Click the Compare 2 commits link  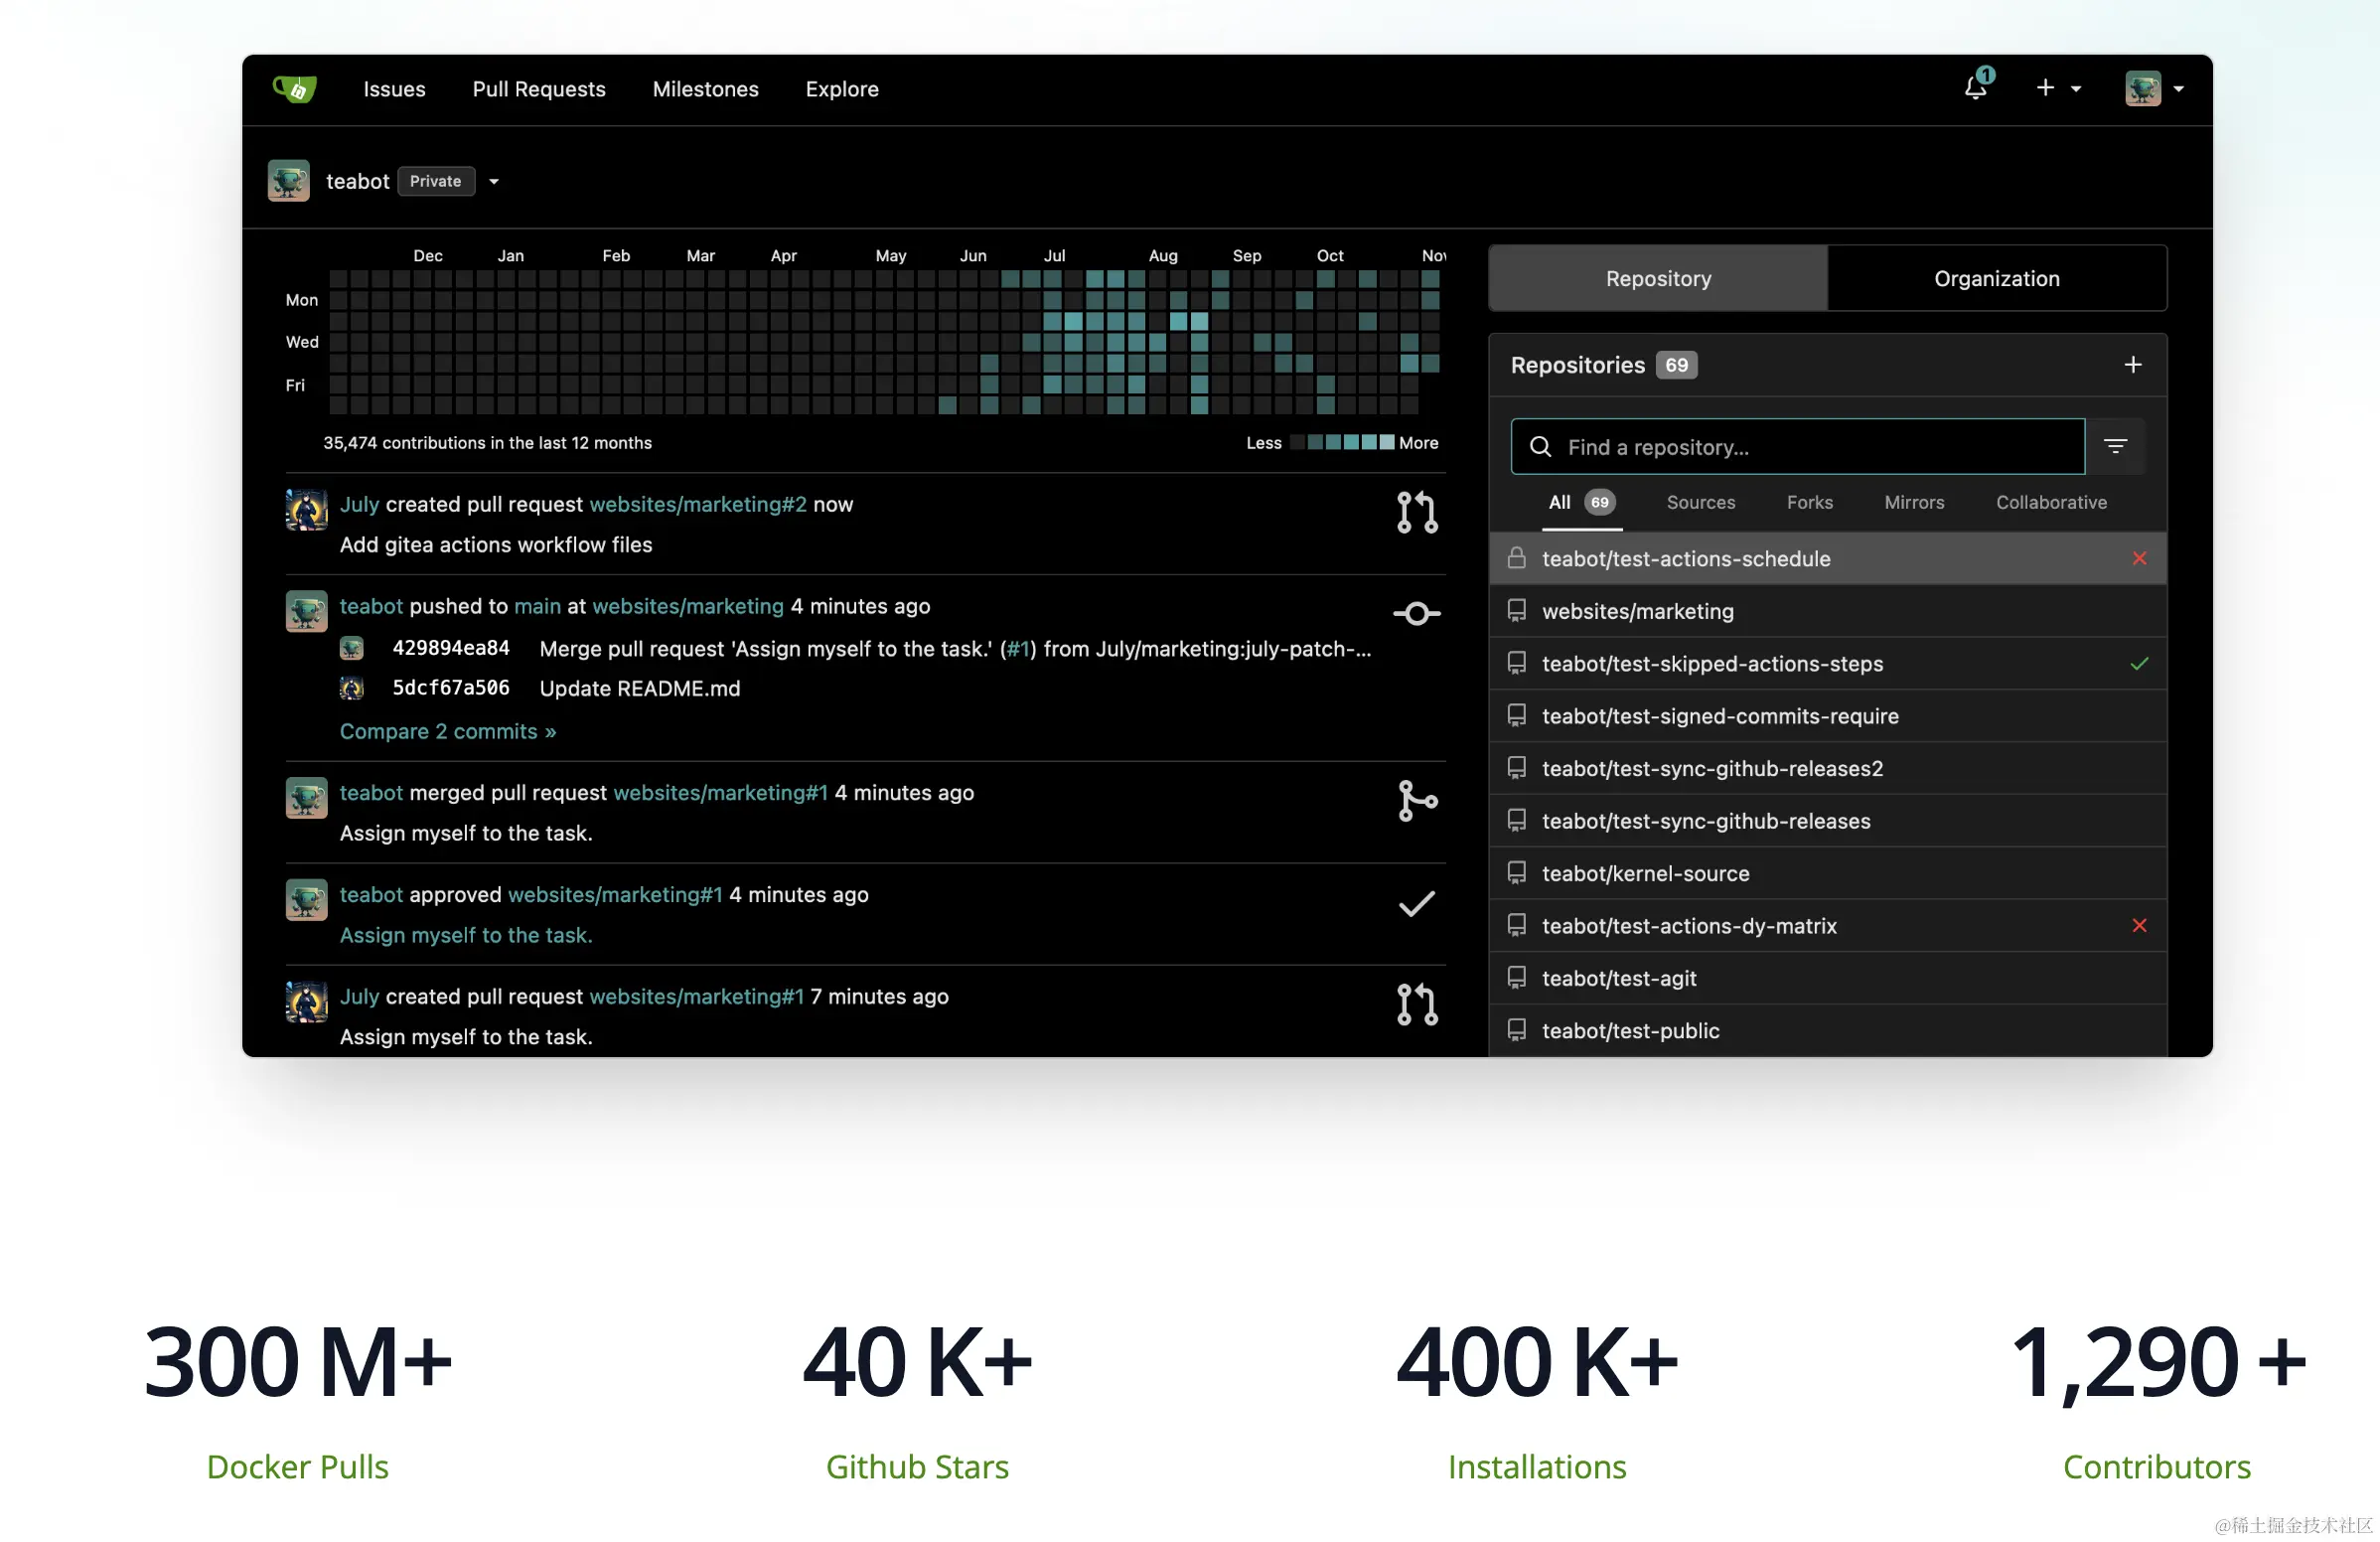pos(447,731)
